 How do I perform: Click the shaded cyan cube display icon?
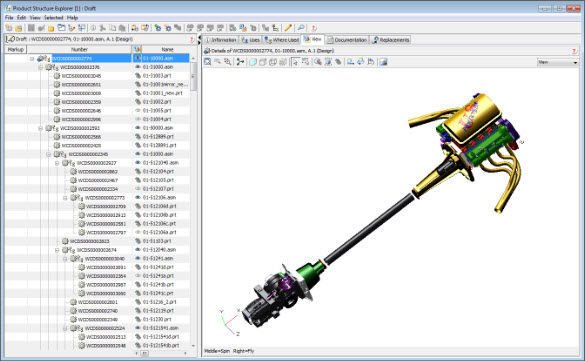coord(253,62)
